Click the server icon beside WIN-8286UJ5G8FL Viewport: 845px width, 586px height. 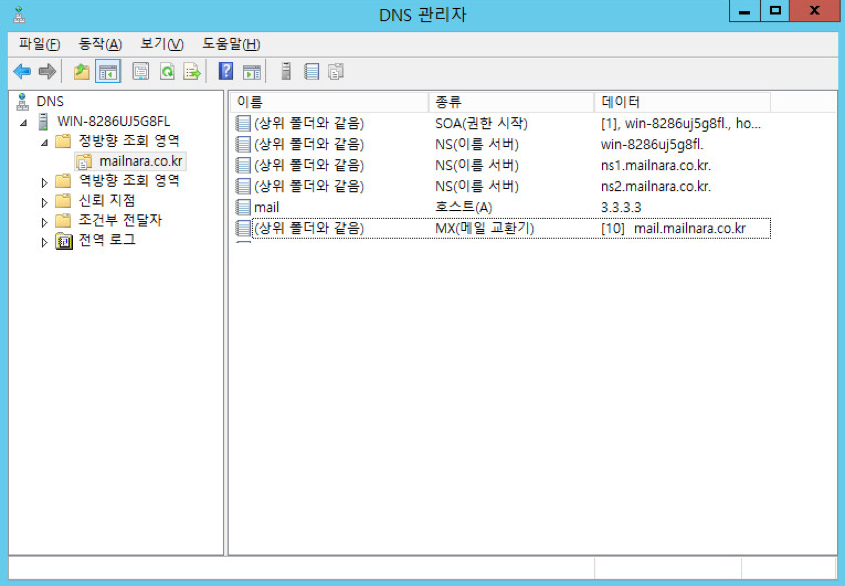43,122
